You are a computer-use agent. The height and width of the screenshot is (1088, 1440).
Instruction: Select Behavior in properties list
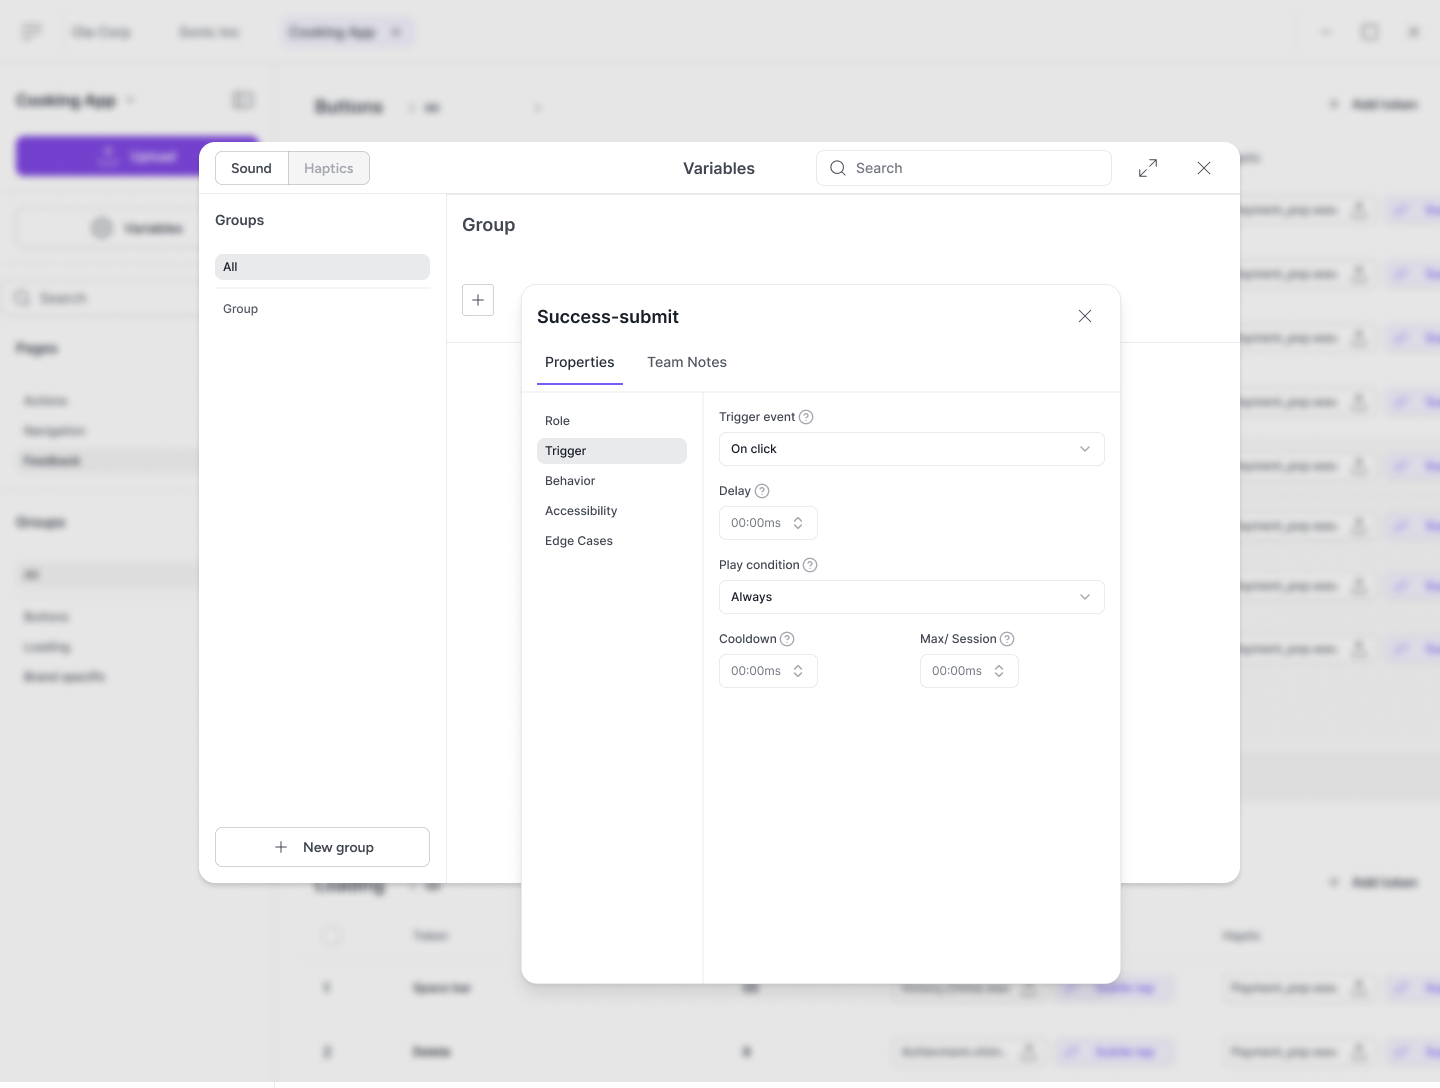[x=612, y=481]
